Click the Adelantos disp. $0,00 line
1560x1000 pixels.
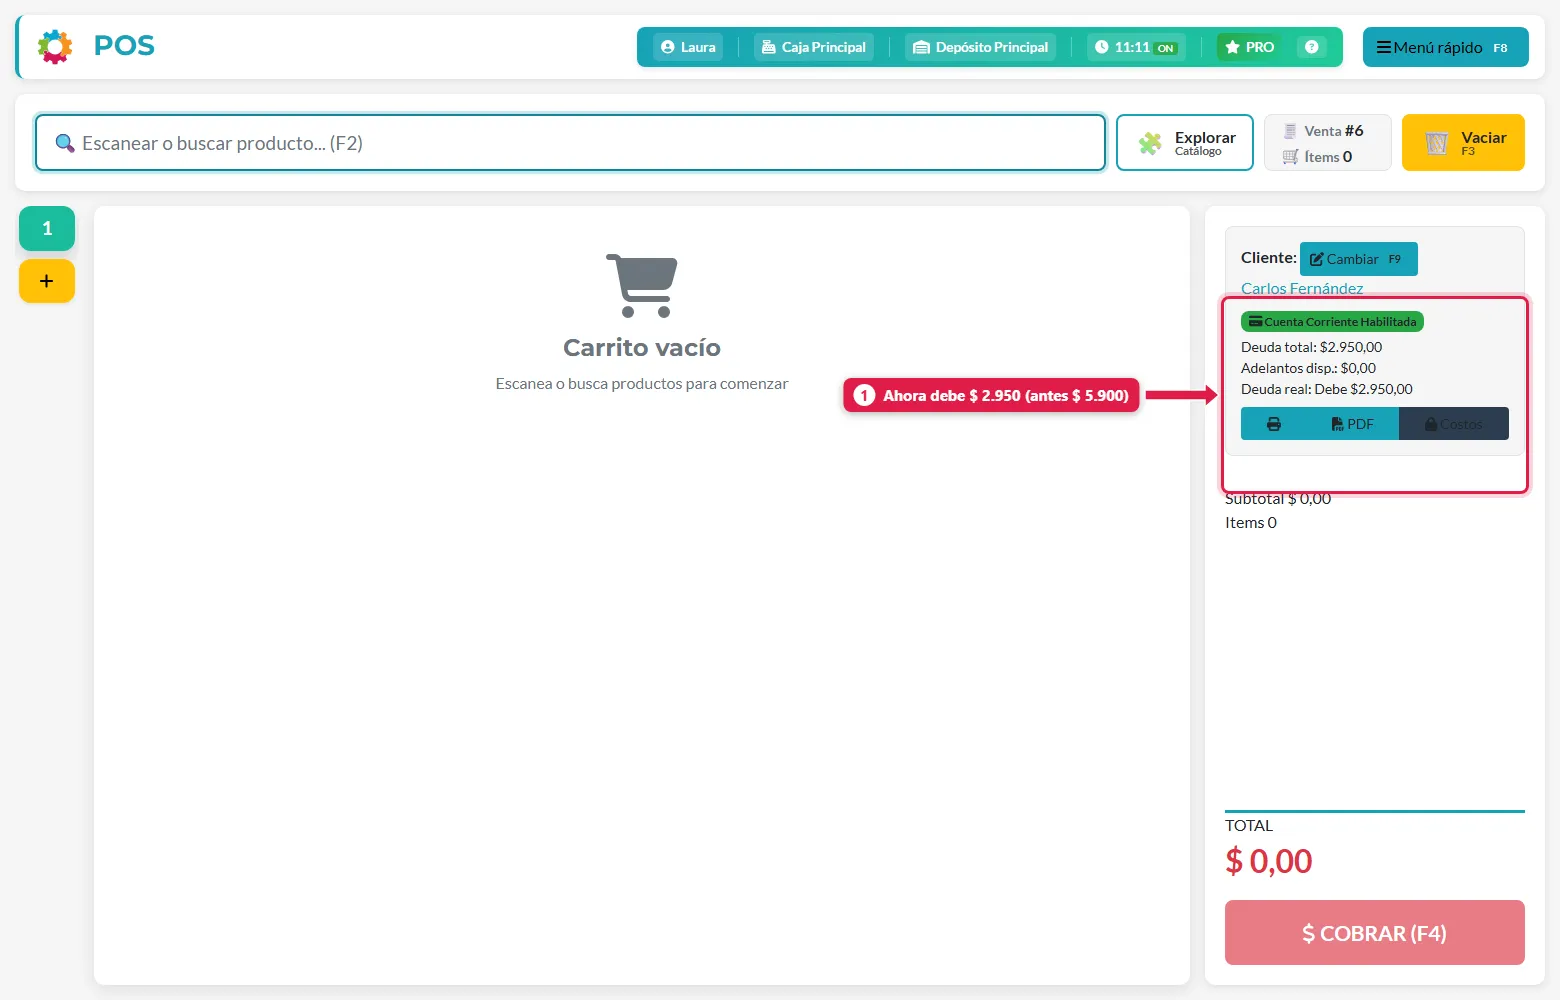[1309, 368]
